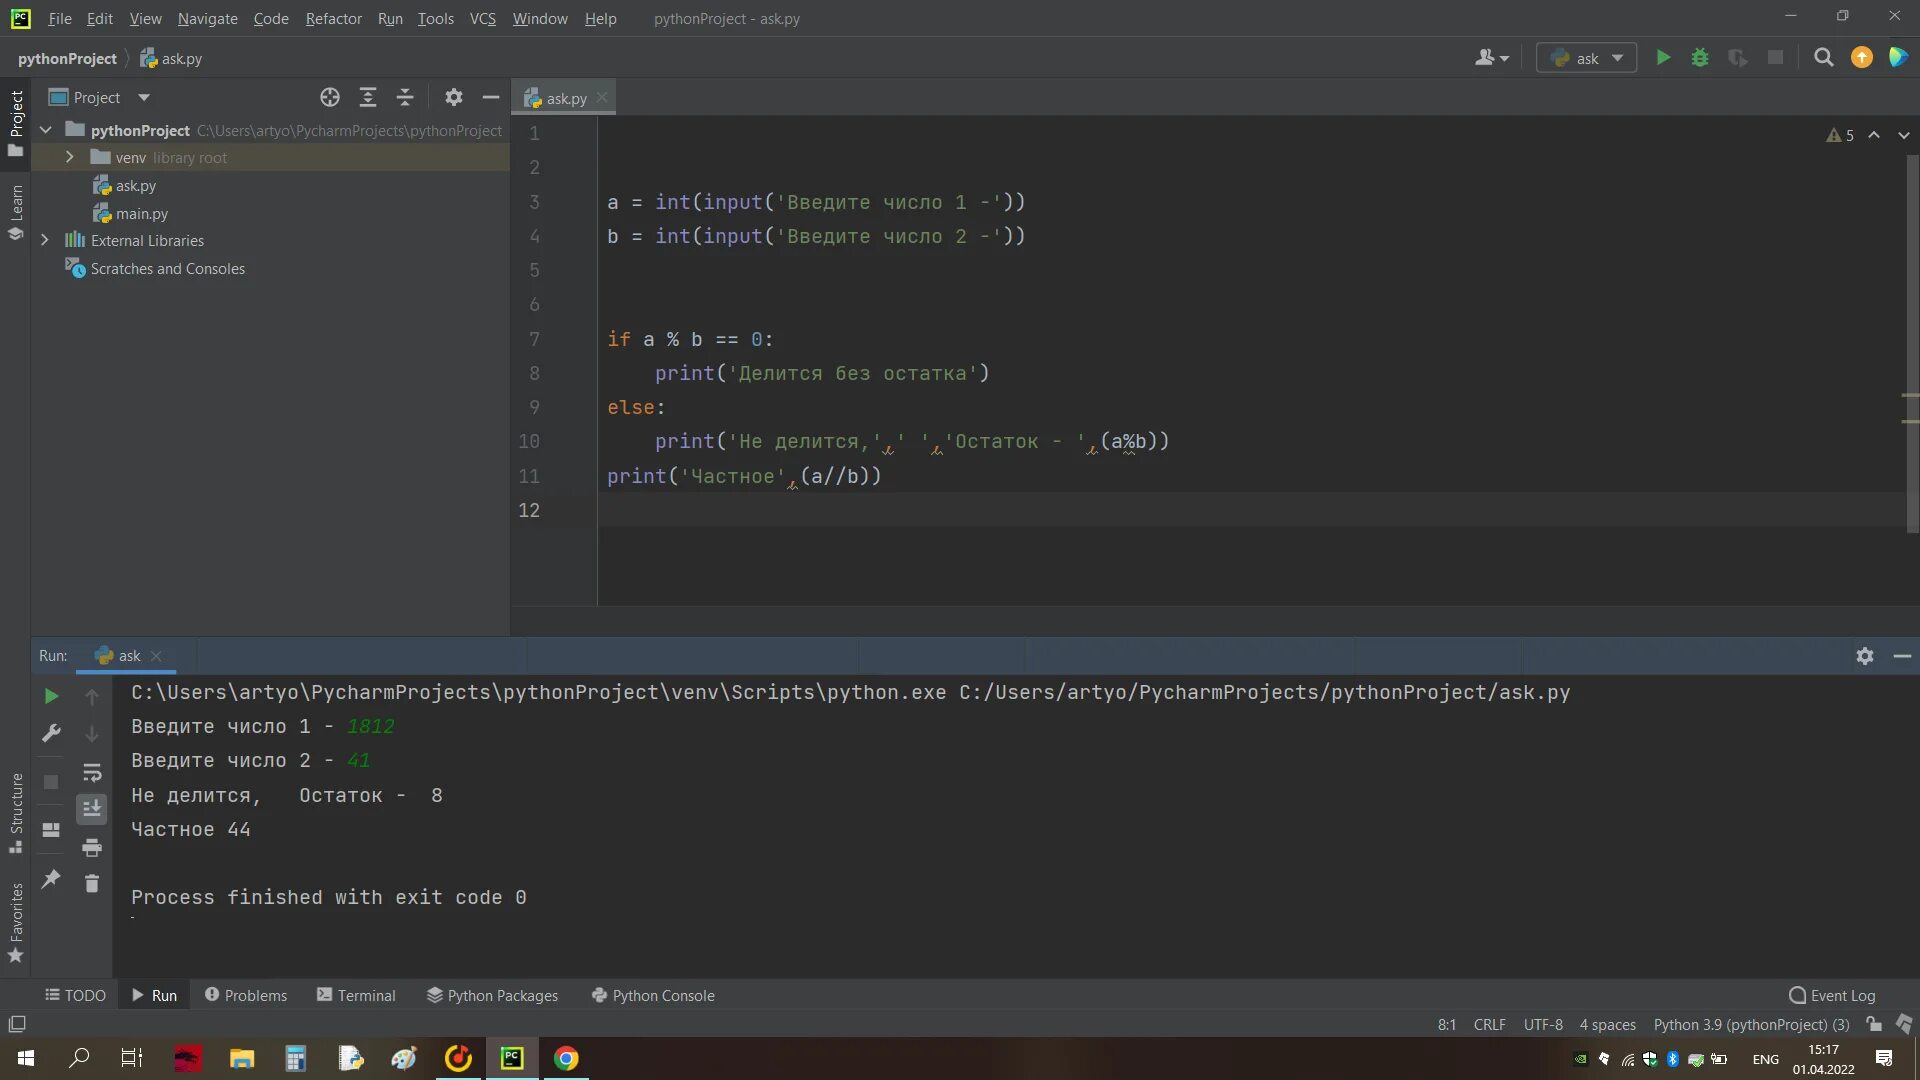Open Run panel settings gear
The height and width of the screenshot is (1080, 1920).
tap(1865, 656)
